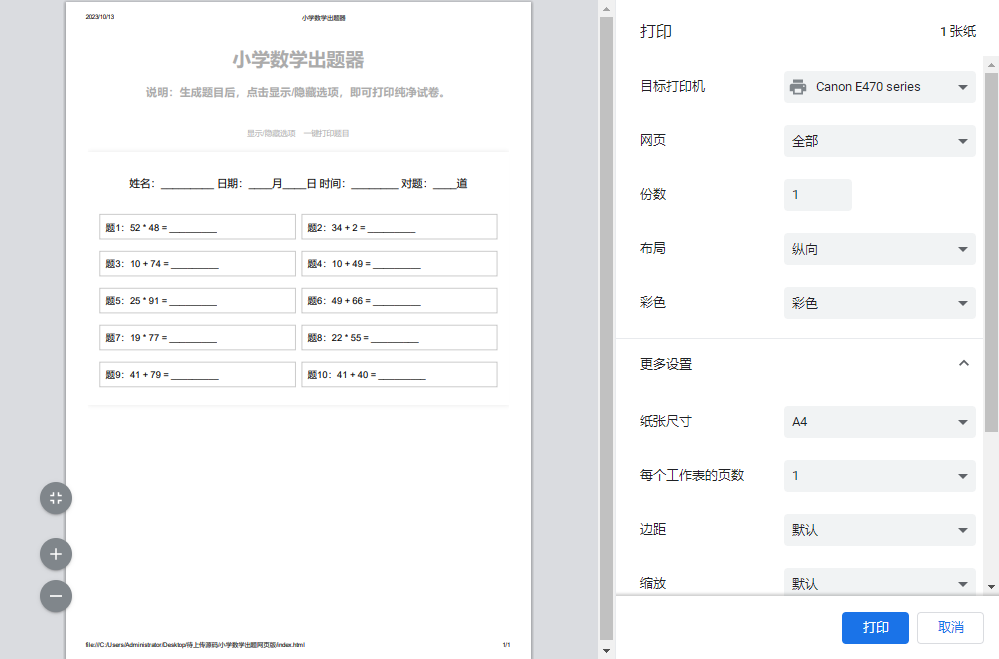The height and width of the screenshot is (659, 999).
Task: Click the fit-to-page preview icon
Action: tap(55, 498)
